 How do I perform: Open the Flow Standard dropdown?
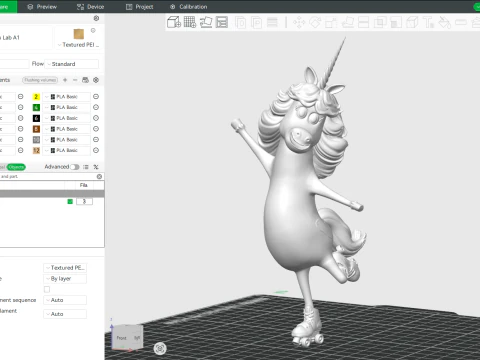(72, 64)
